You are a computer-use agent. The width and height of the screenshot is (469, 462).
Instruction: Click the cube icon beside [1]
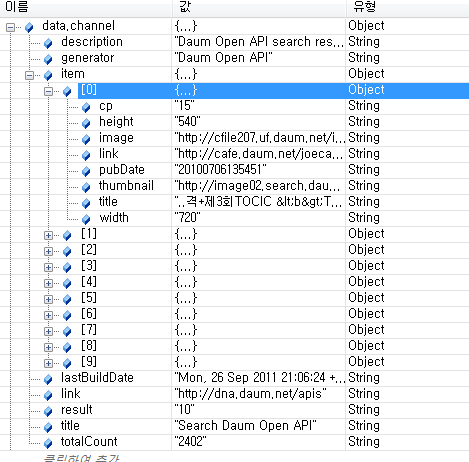67,235
